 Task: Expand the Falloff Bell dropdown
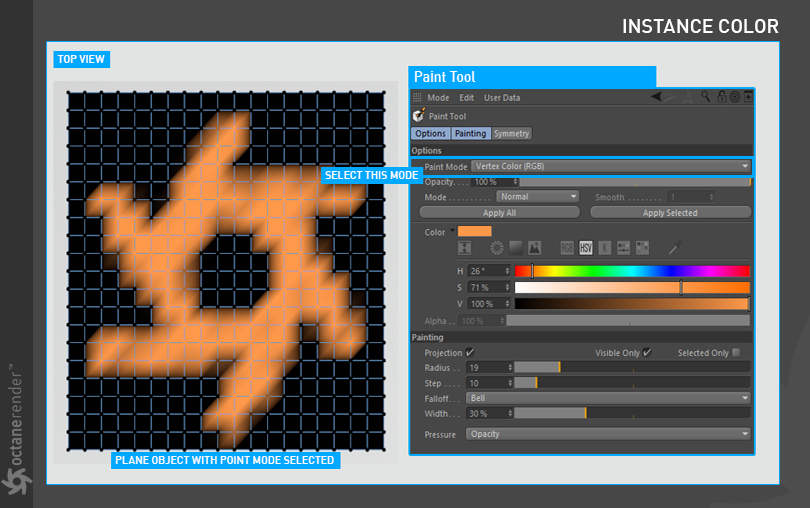(x=608, y=398)
